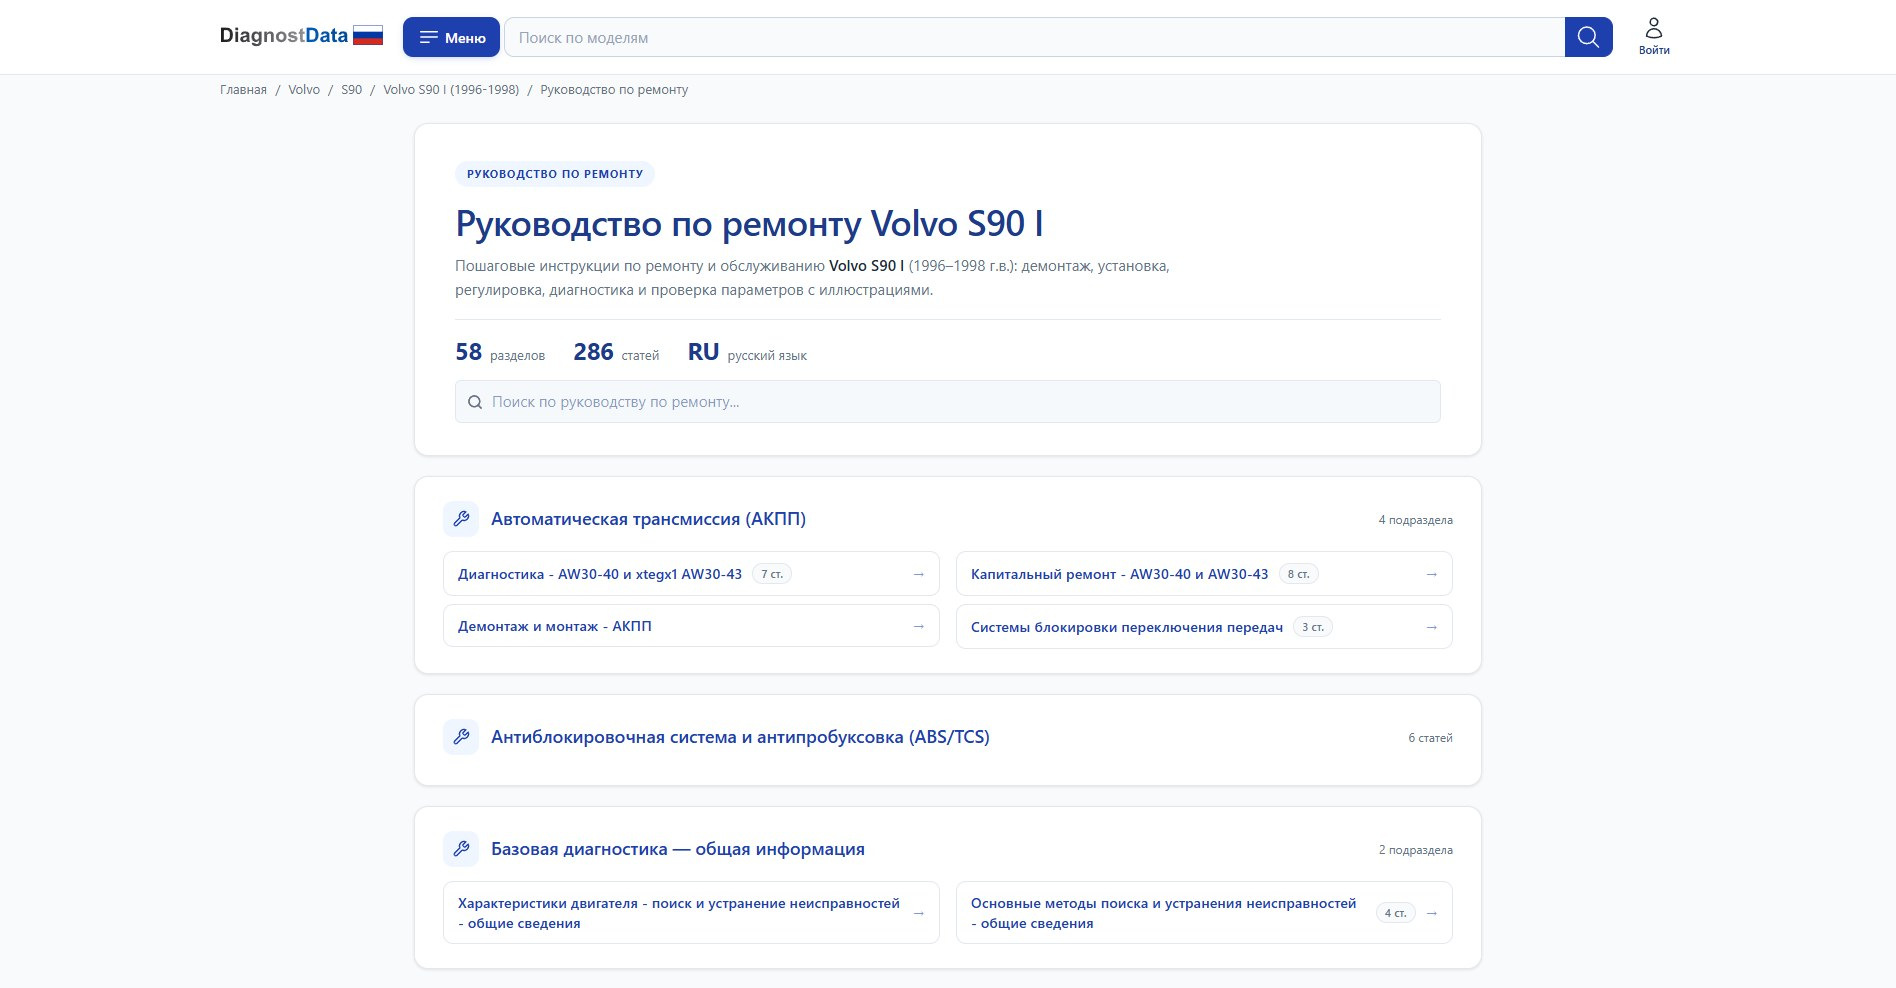The height and width of the screenshot is (988, 1896).
Task: Click the 6 статей label
Action: pos(1430,738)
